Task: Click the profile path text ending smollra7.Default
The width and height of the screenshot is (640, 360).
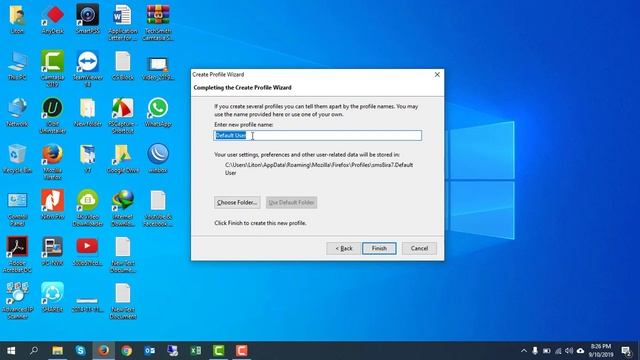Action: (x=319, y=165)
